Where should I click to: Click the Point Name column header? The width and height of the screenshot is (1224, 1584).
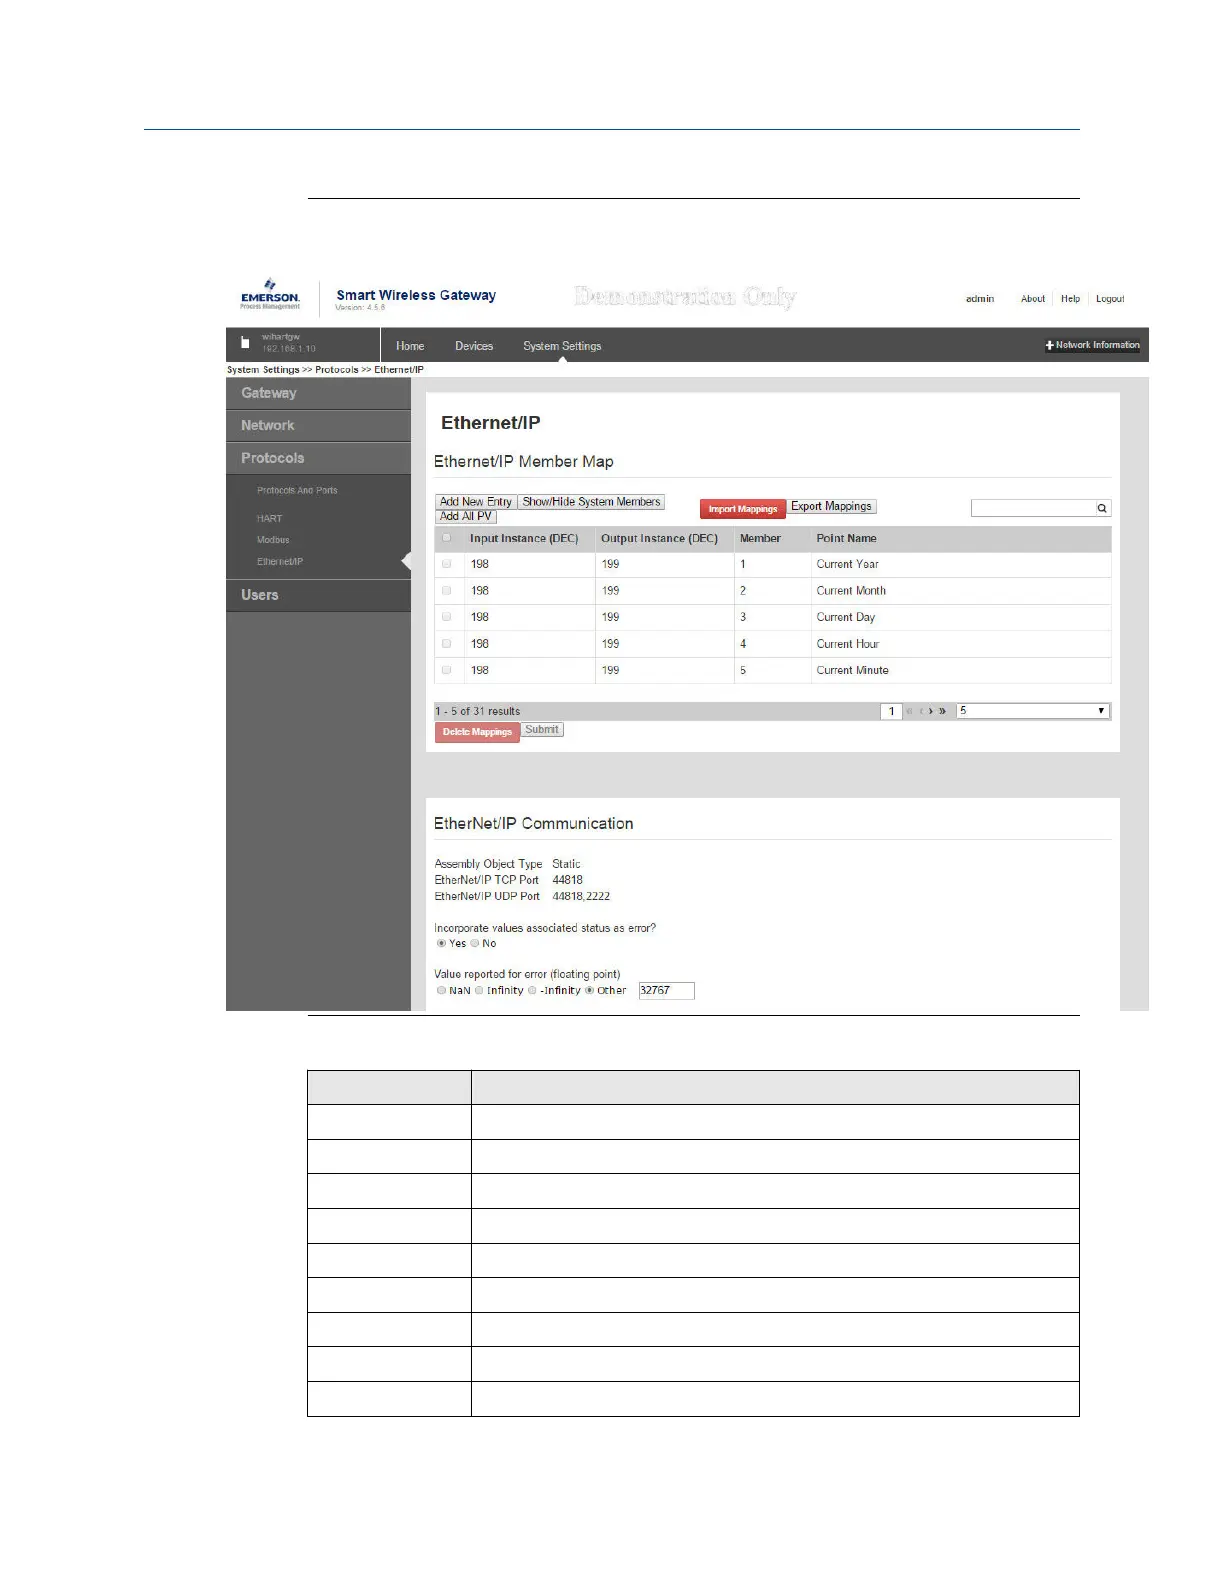(846, 538)
